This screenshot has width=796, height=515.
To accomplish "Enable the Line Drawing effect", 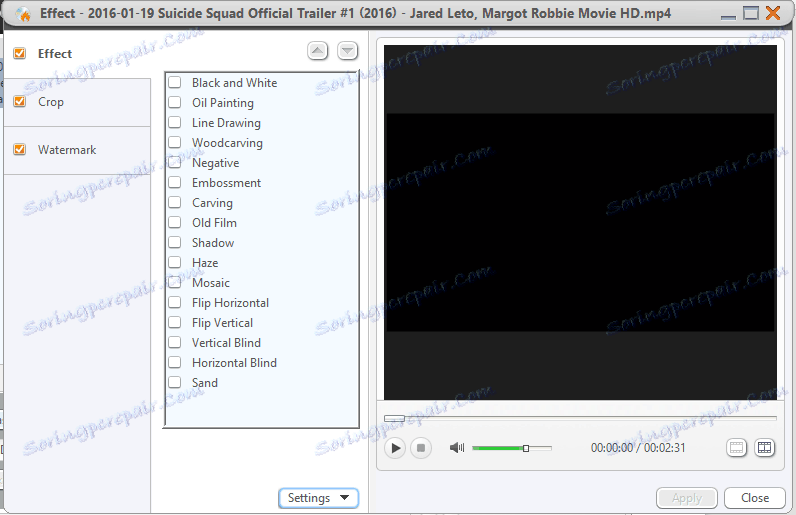I will 175,122.
